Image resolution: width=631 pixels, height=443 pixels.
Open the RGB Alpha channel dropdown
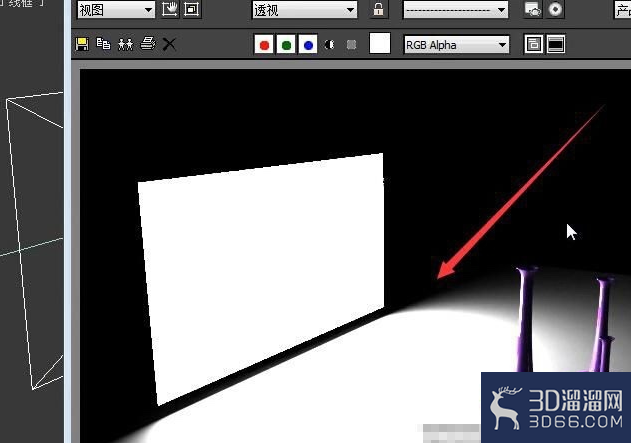tap(456, 45)
